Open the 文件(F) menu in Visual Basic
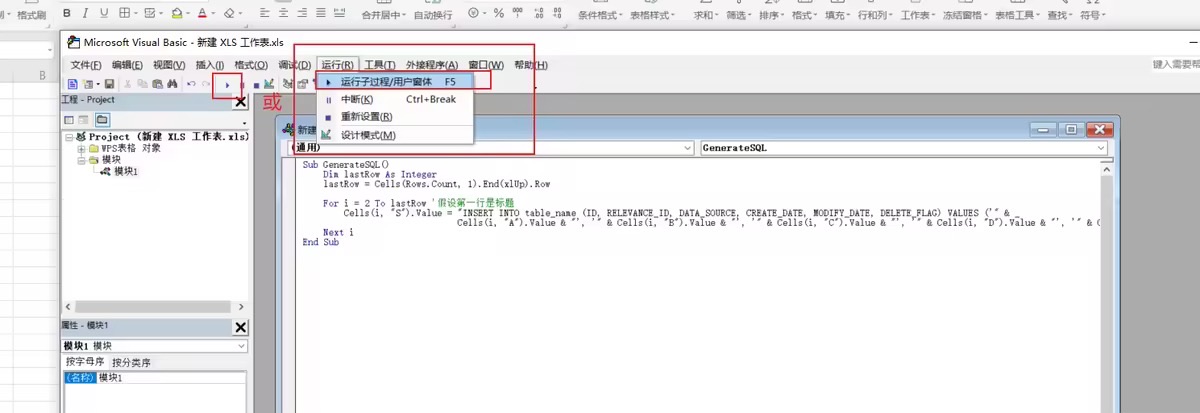Viewport: 1200px width, 413px height. coord(87,65)
